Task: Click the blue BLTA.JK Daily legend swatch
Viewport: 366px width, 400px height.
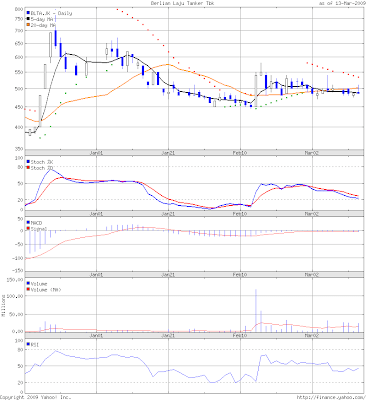Action: [28, 13]
